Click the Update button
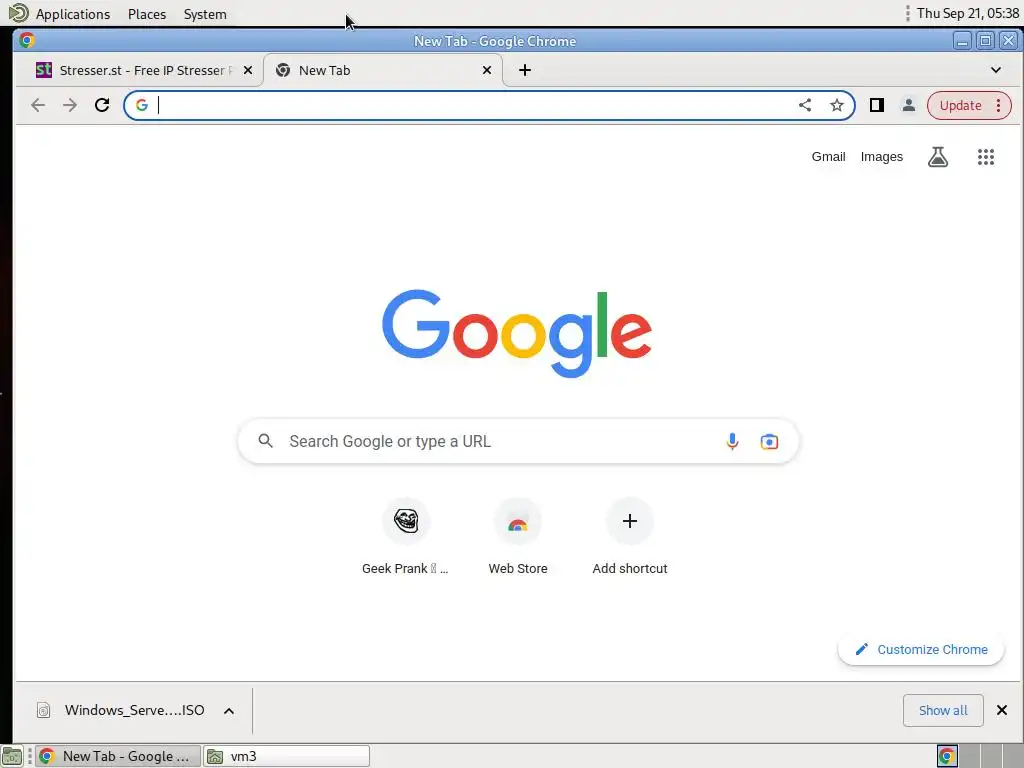 [x=960, y=105]
